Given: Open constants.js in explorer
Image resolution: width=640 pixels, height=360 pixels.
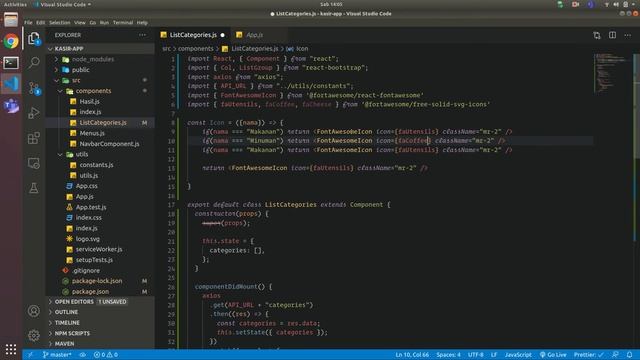Looking at the screenshot, I should (x=96, y=165).
